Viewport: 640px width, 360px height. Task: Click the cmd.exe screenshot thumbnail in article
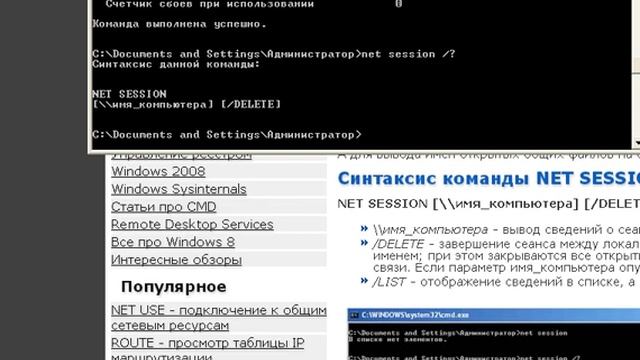(x=493, y=334)
